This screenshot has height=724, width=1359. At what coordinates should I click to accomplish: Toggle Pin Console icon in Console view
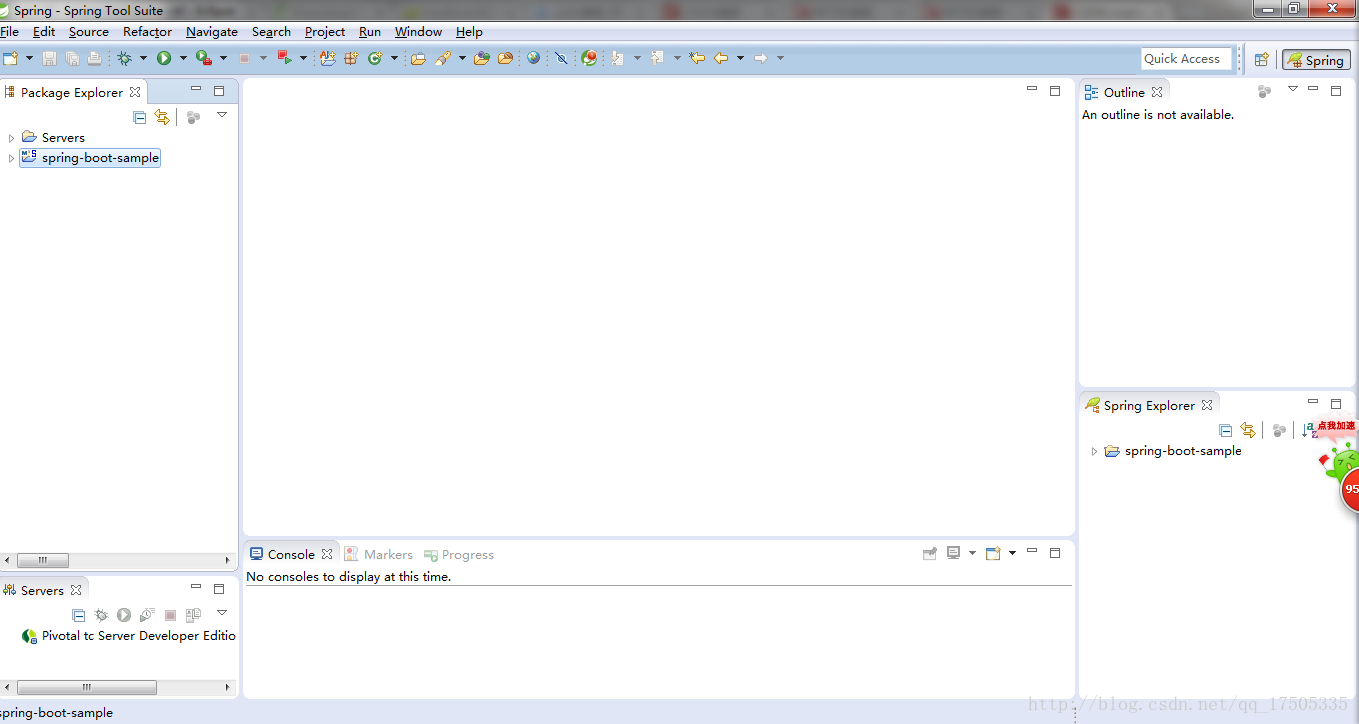[930, 553]
